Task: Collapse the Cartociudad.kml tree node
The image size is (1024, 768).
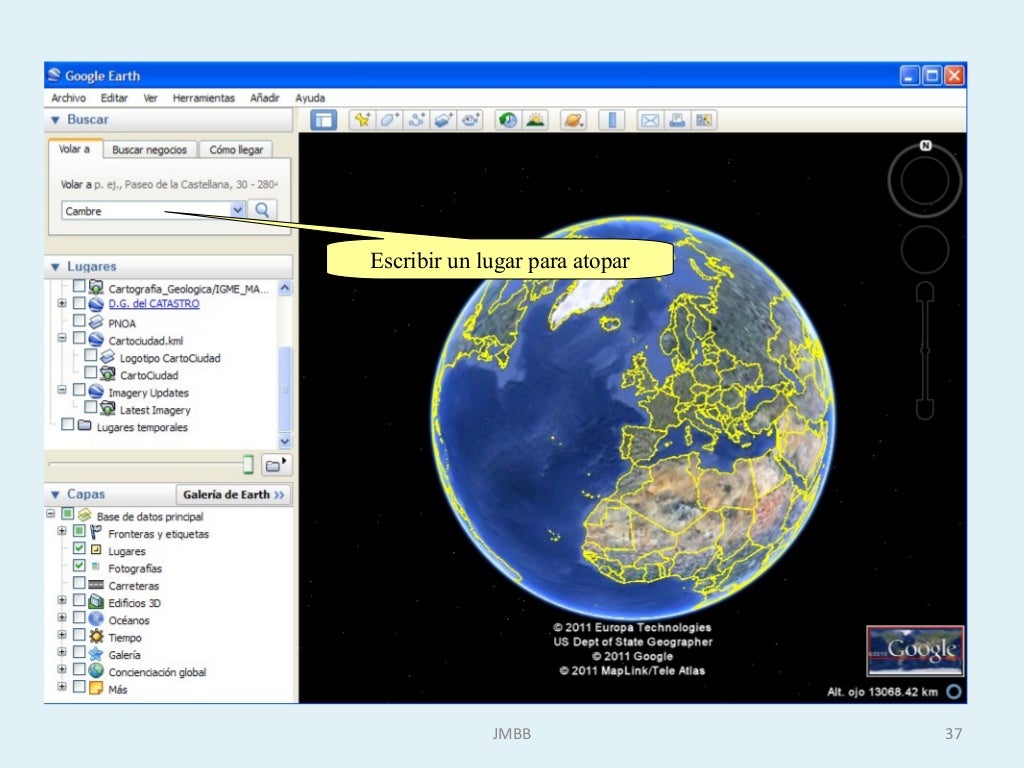Action: point(62,338)
